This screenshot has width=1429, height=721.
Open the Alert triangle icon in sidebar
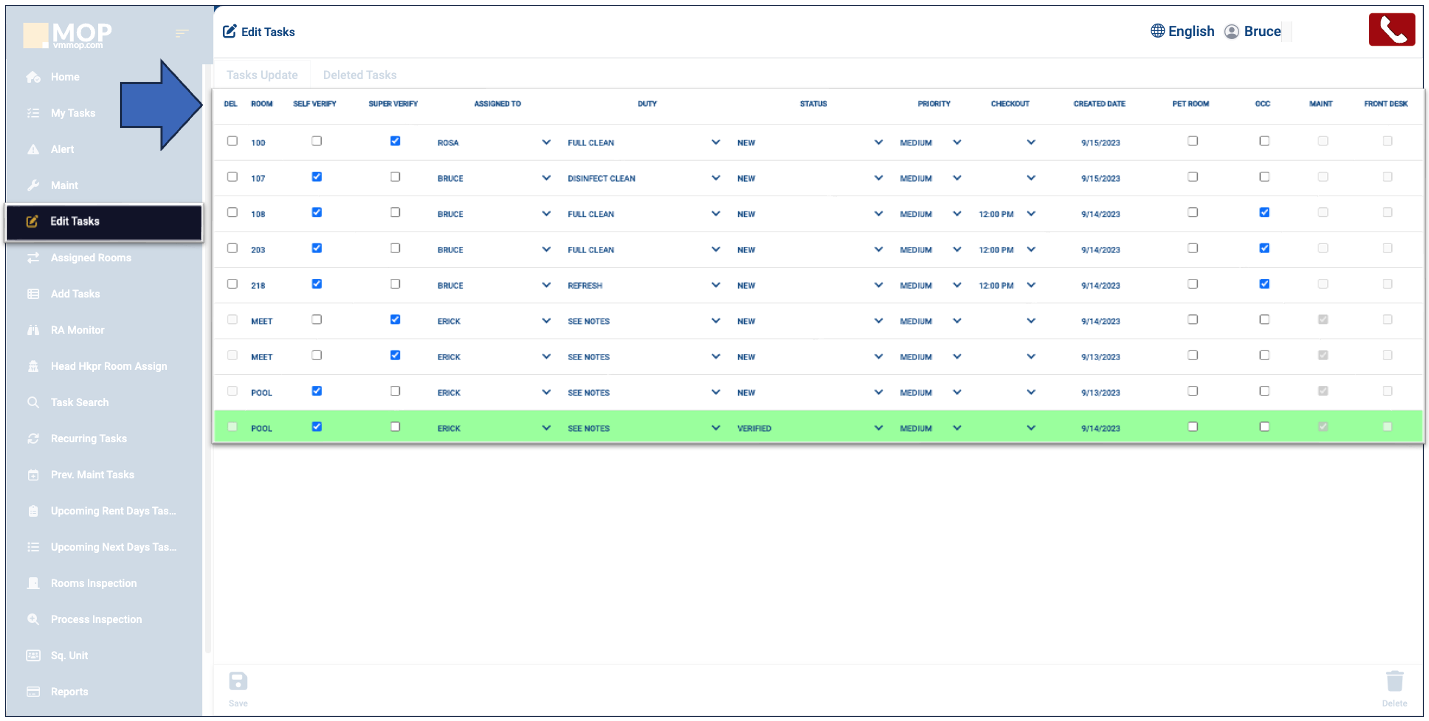click(33, 150)
